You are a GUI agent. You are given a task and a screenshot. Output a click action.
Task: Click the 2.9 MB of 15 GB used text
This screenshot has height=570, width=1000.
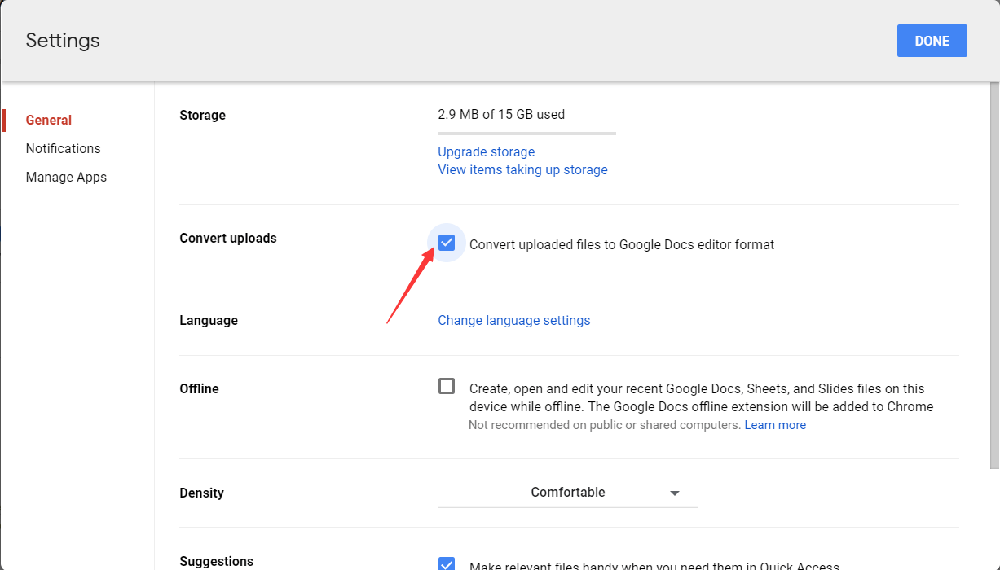tap(501, 115)
